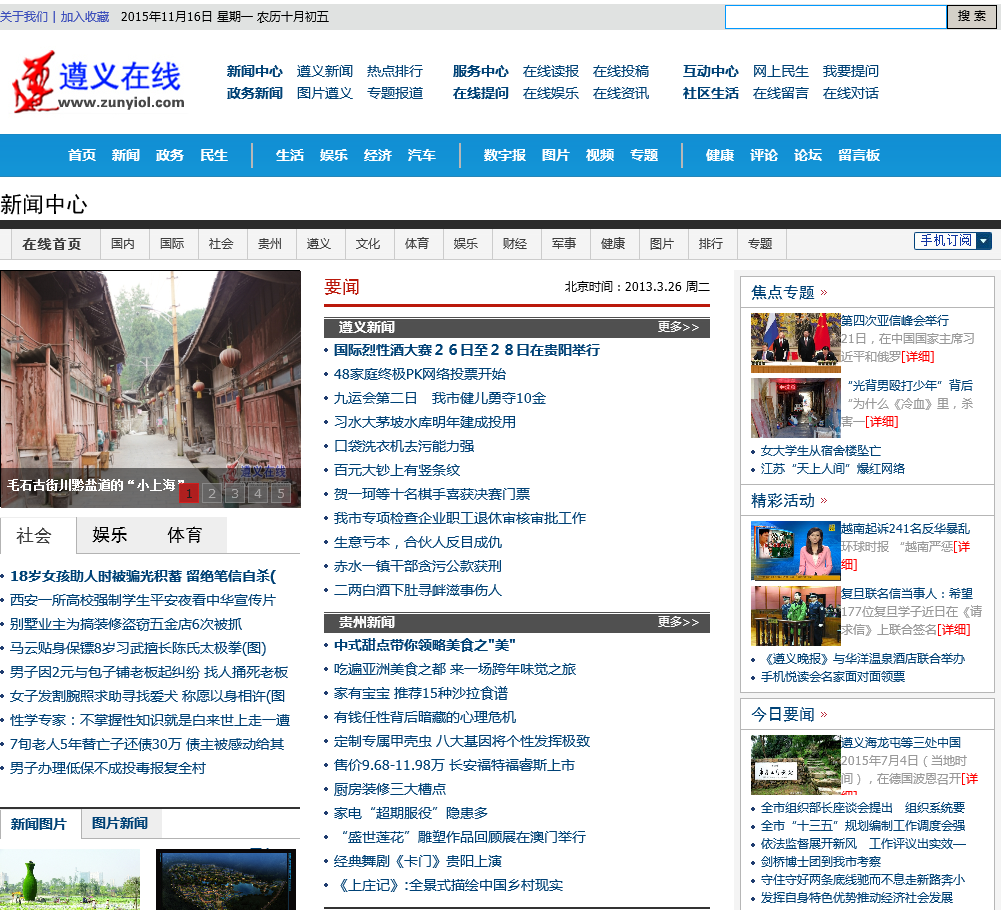Select slide 2 in the image carousel

point(212,493)
